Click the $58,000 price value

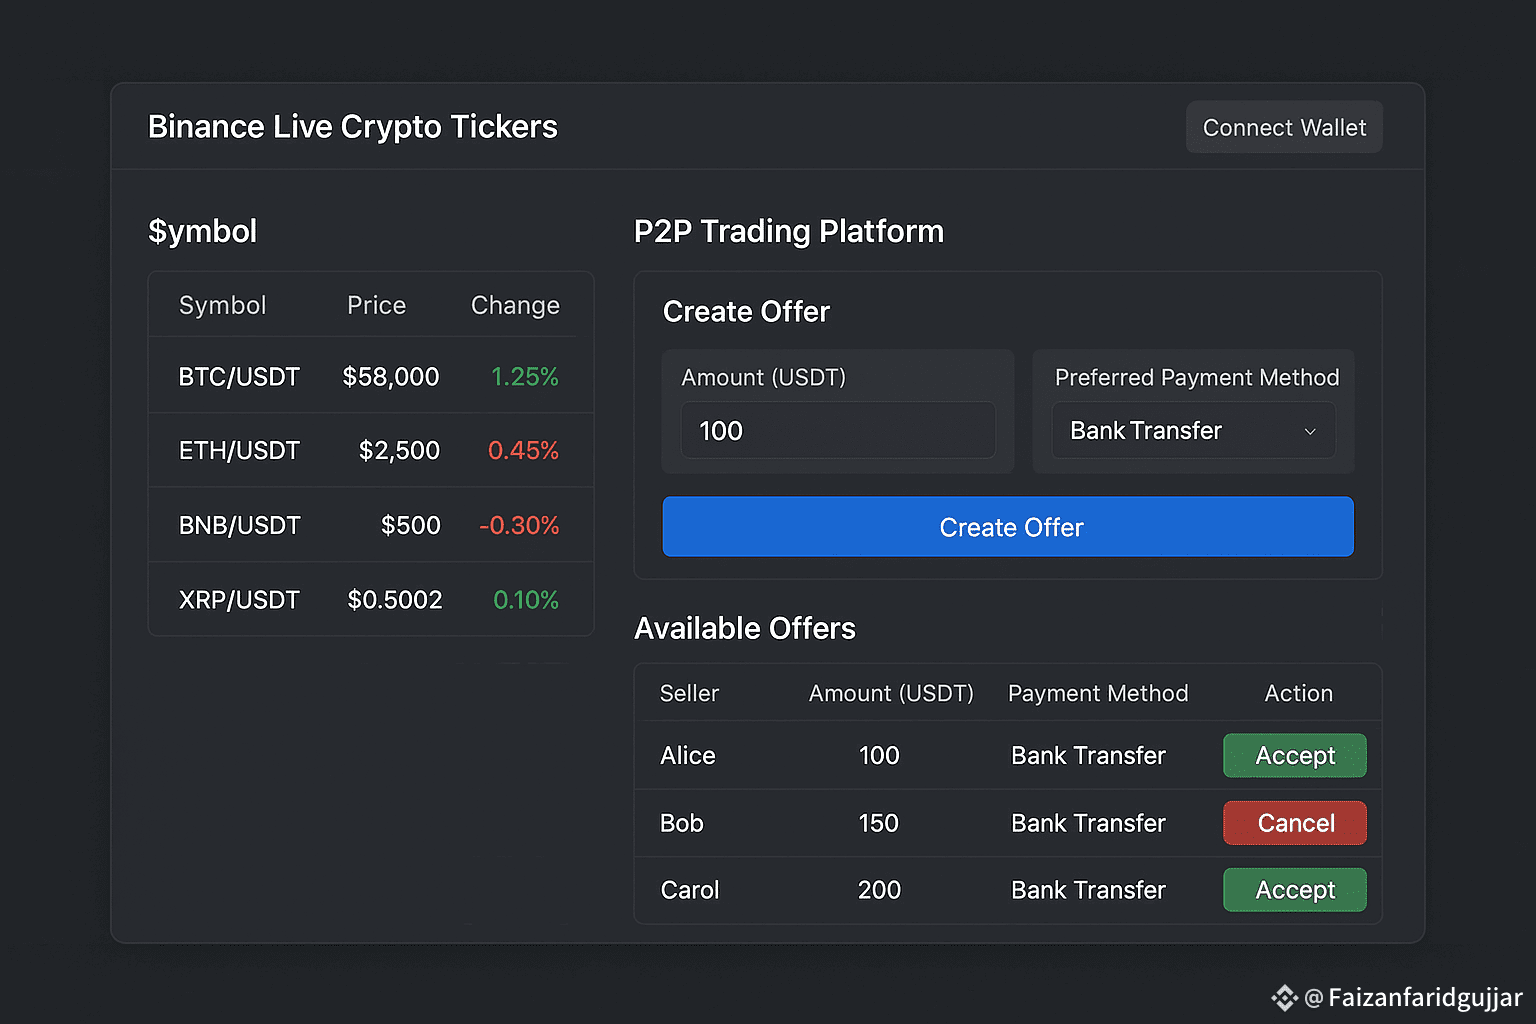click(391, 377)
